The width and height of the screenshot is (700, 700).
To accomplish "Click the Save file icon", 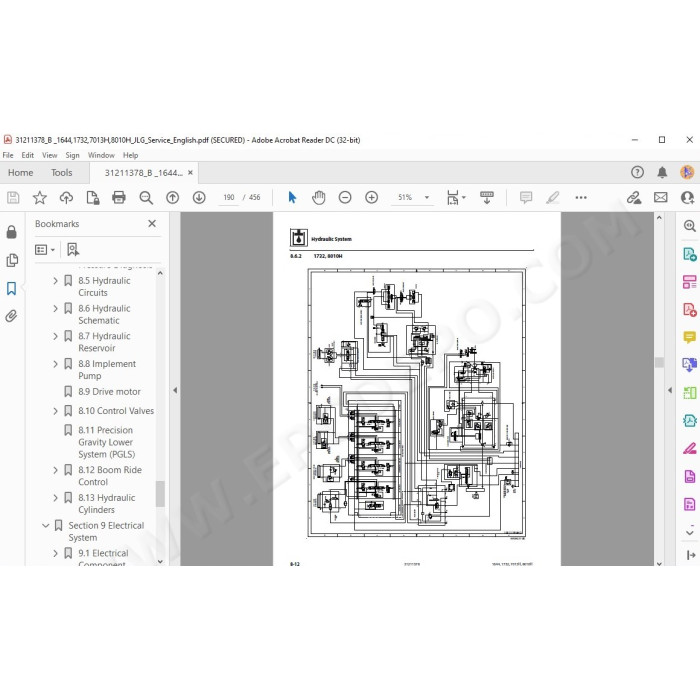I will pyautogui.click(x=13, y=197).
